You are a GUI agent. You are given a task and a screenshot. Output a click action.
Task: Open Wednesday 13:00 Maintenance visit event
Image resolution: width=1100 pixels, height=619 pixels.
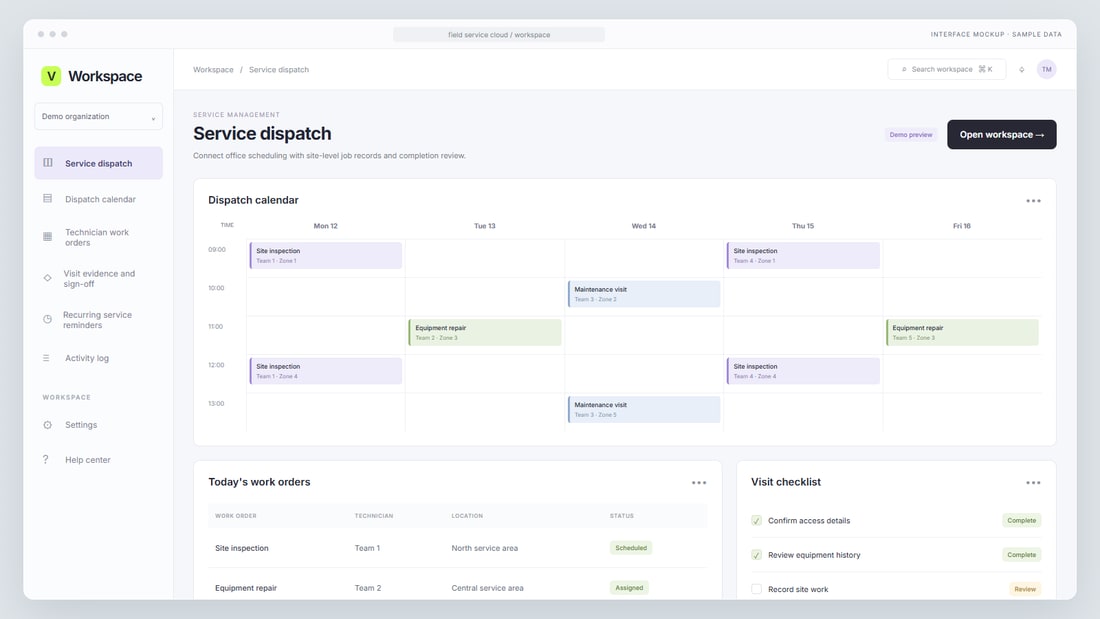(644, 410)
